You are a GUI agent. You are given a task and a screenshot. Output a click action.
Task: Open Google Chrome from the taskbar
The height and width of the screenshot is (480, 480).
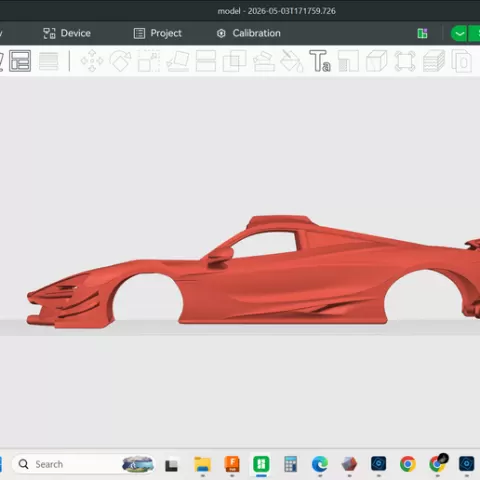click(x=408, y=464)
